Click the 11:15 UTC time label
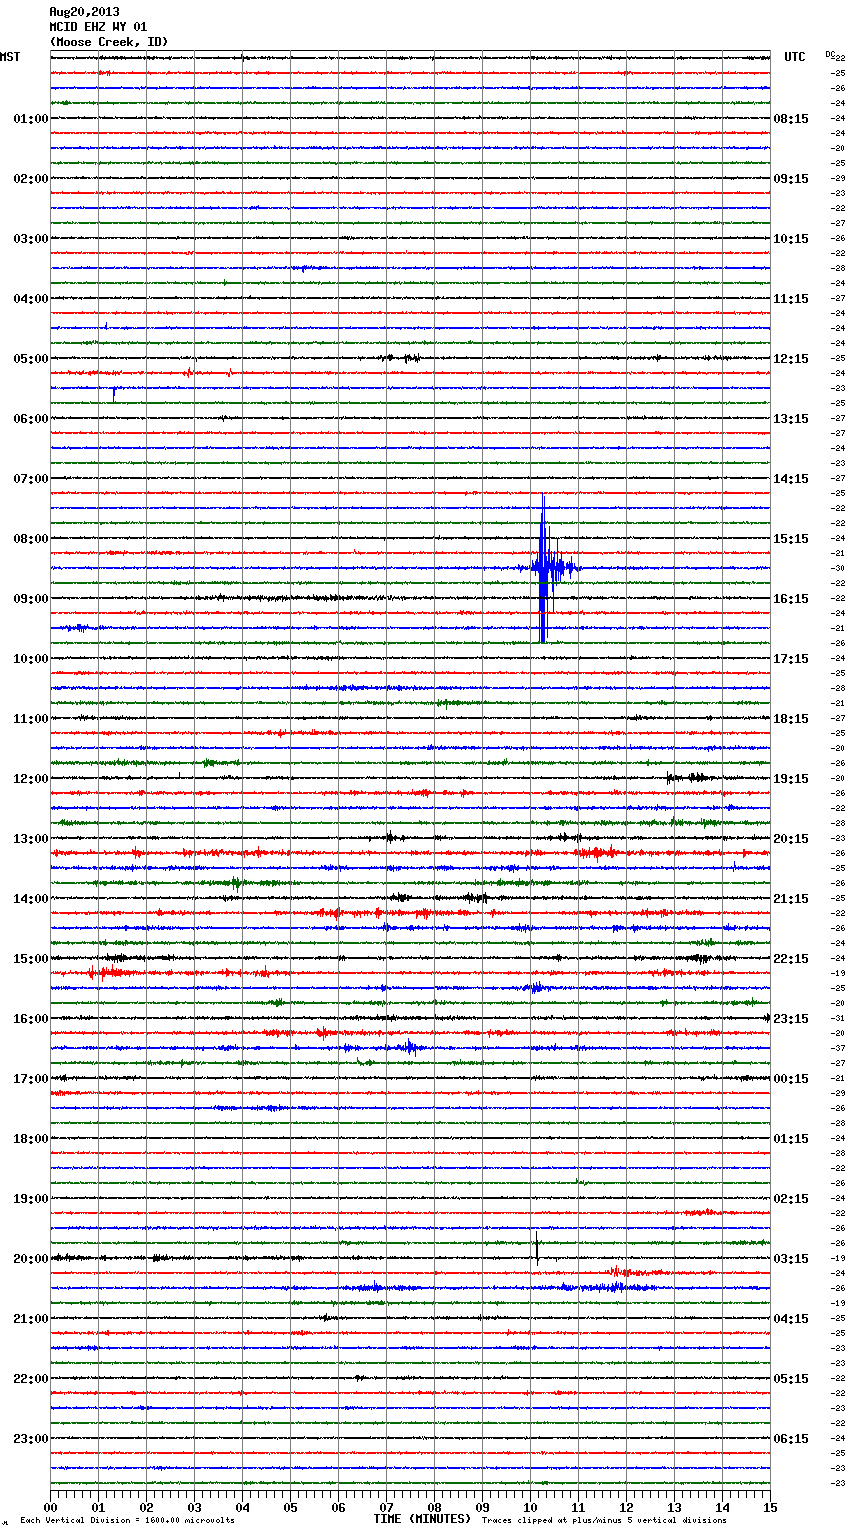Image resolution: width=850 pixels, height=1534 pixels. [791, 299]
